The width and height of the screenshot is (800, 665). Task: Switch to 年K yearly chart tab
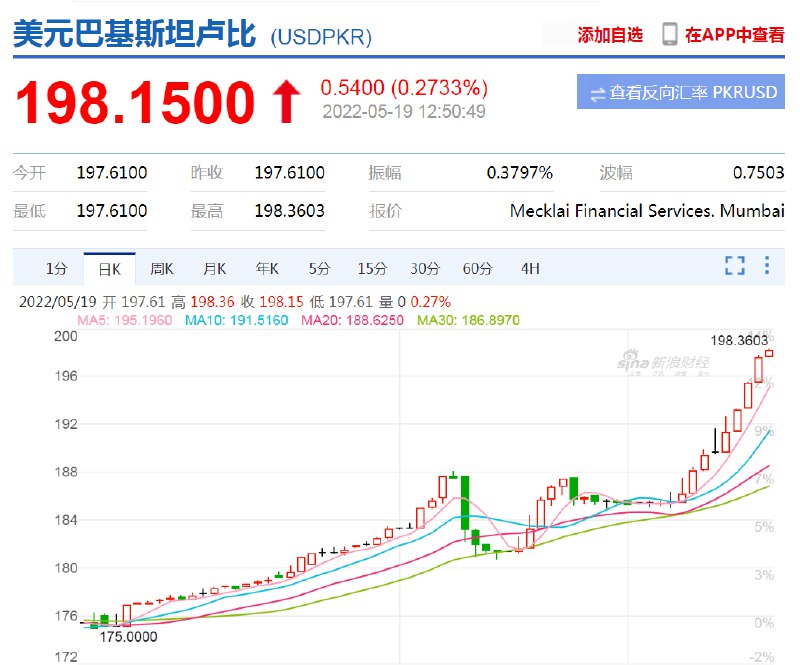(x=267, y=268)
